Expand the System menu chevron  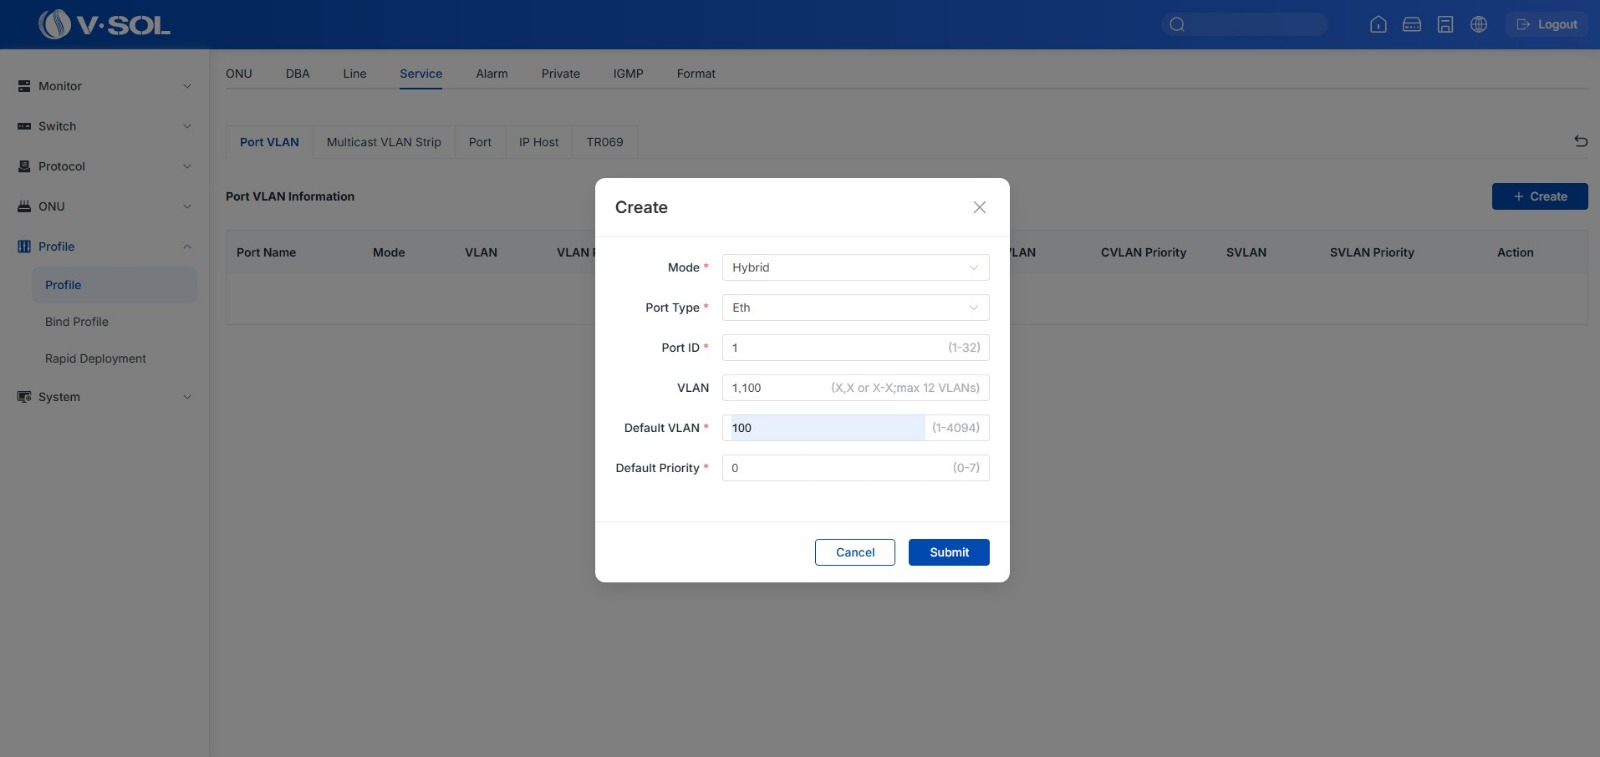[187, 397]
